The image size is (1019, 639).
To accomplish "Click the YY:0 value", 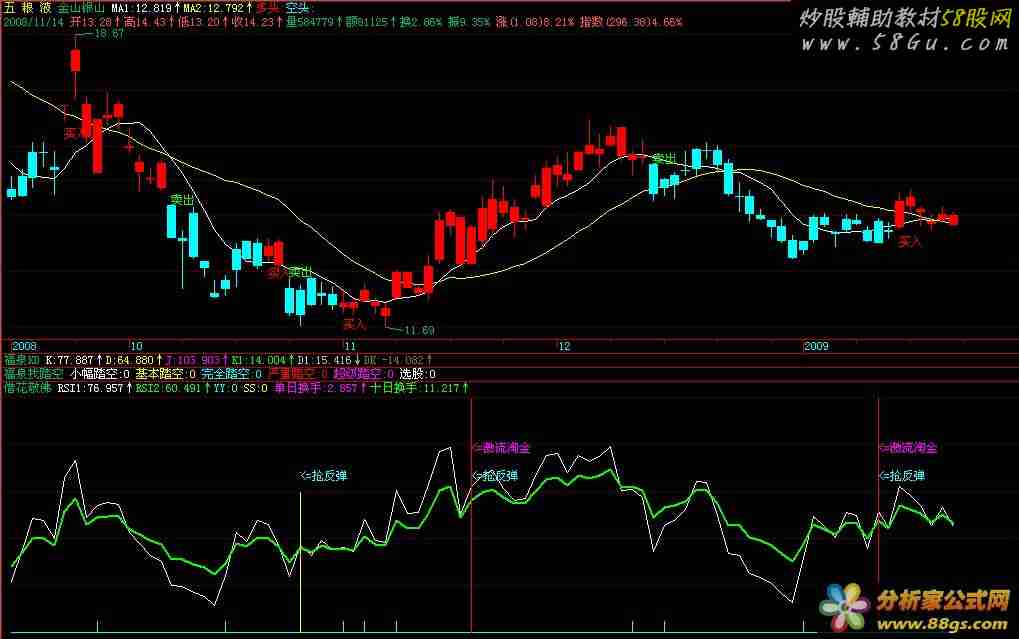I will [226, 388].
